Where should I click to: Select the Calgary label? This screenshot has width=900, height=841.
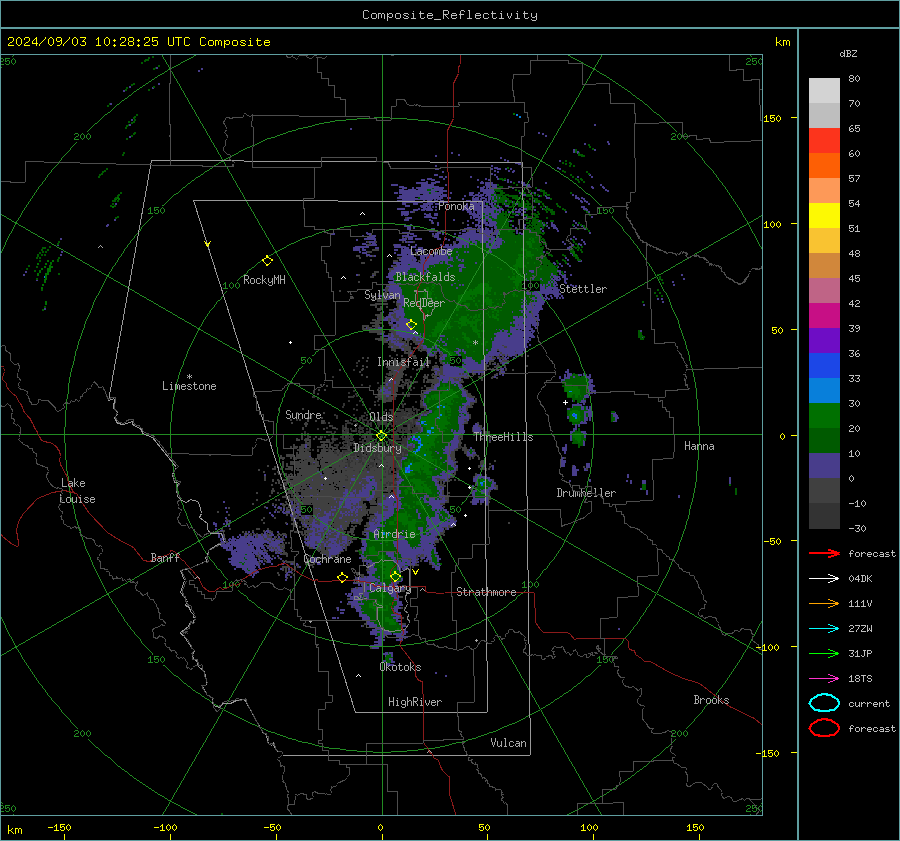click(390, 588)
